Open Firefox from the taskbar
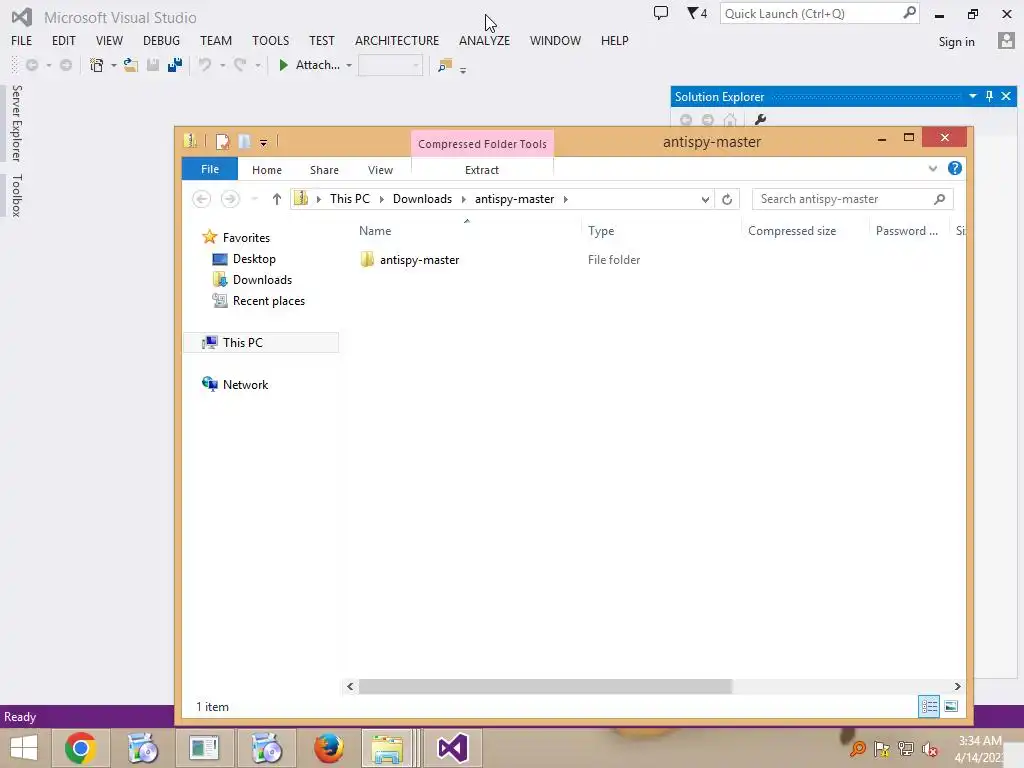Screen dimensions: 1024x768 click(x=328, y=748)
